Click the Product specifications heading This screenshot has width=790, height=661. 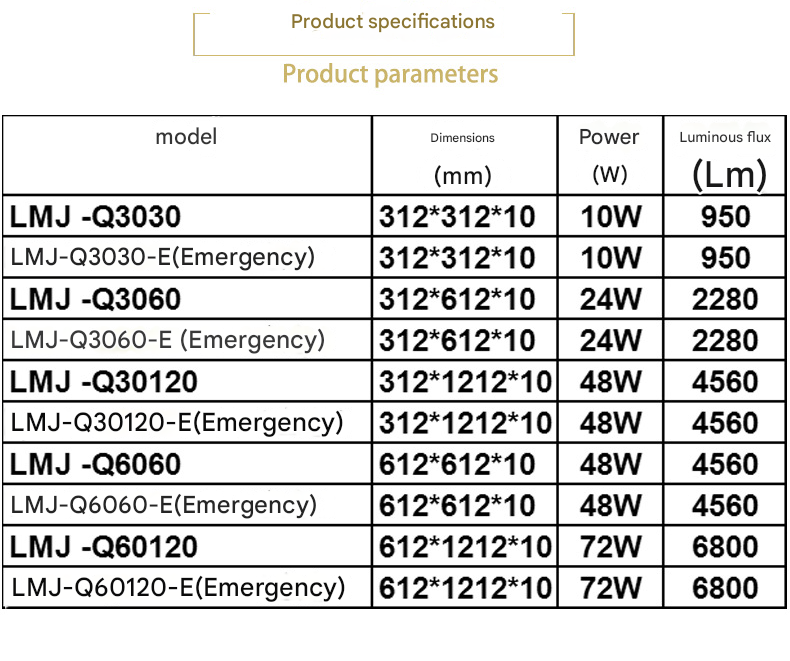click(392, 22)
